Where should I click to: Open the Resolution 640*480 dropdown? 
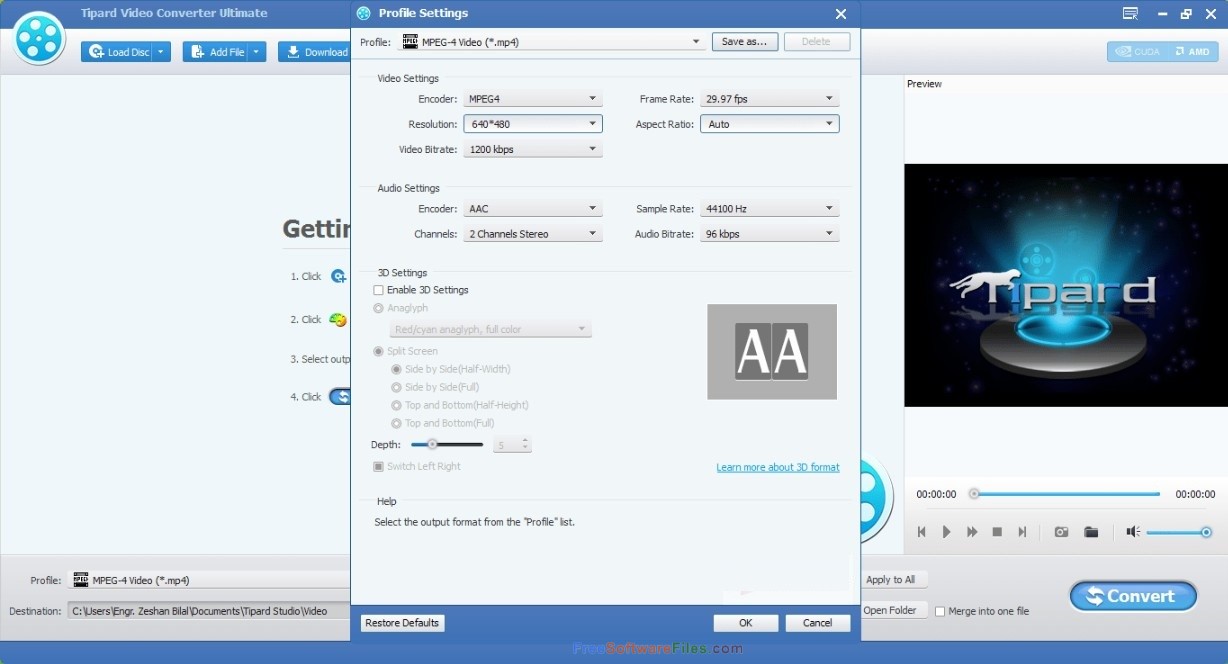point(533,124)
